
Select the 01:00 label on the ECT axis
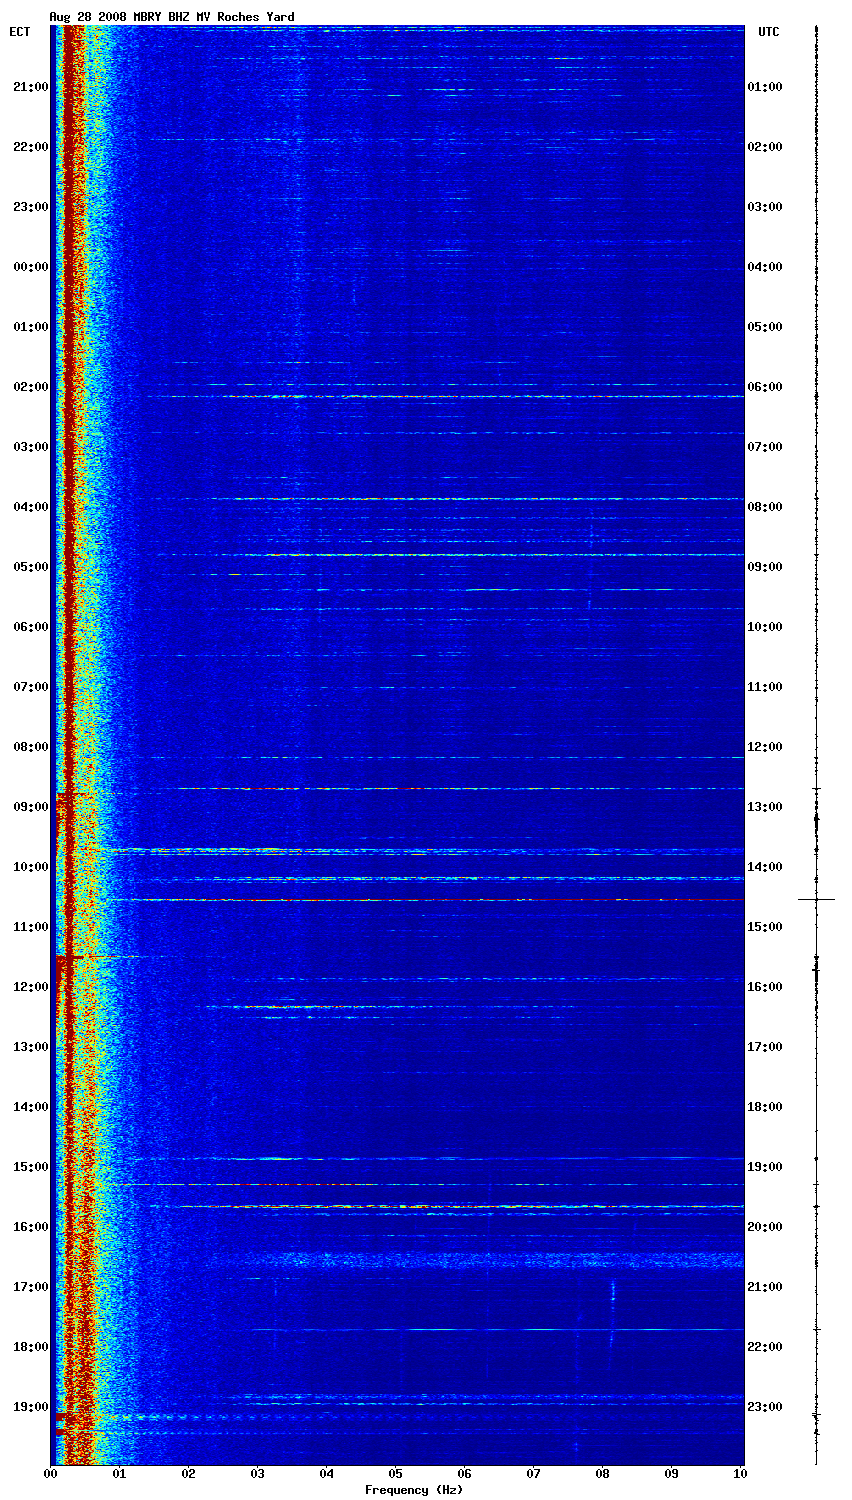31,327
